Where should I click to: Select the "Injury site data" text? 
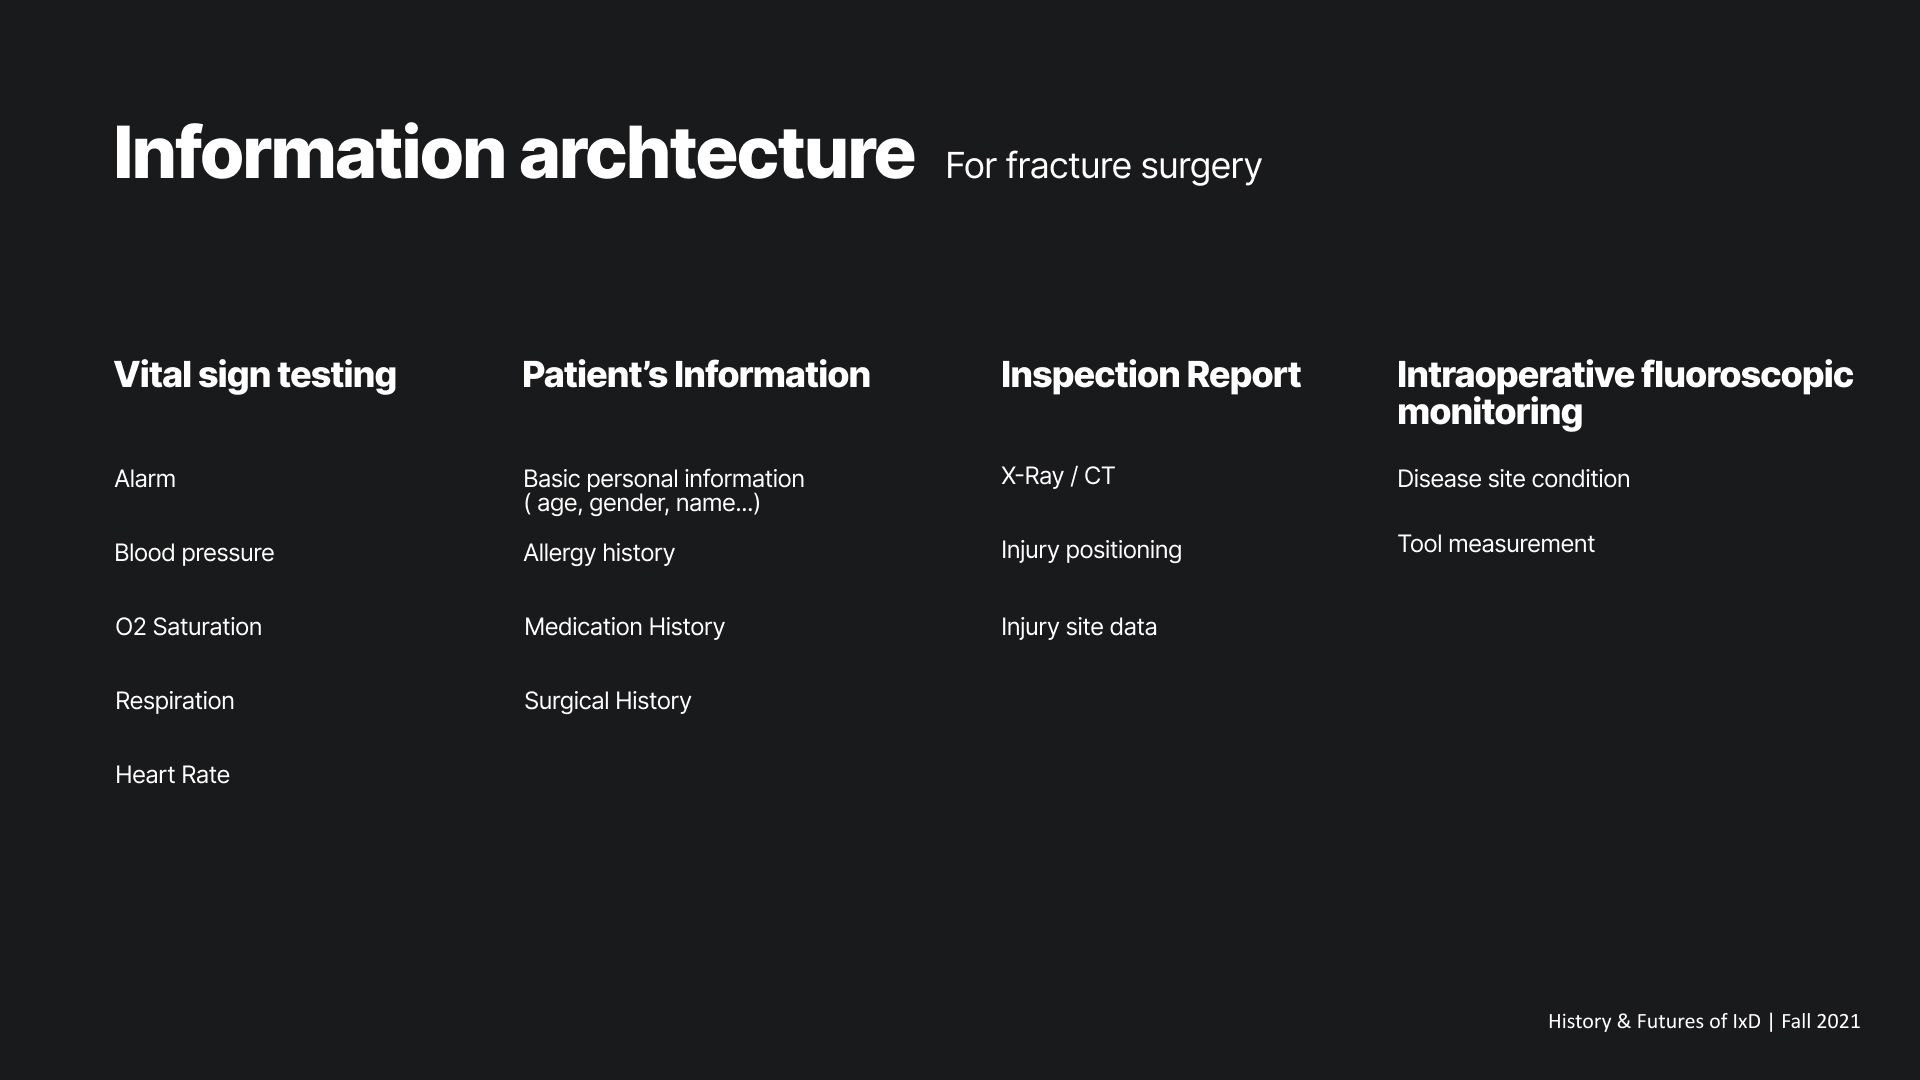[1078, 627]
